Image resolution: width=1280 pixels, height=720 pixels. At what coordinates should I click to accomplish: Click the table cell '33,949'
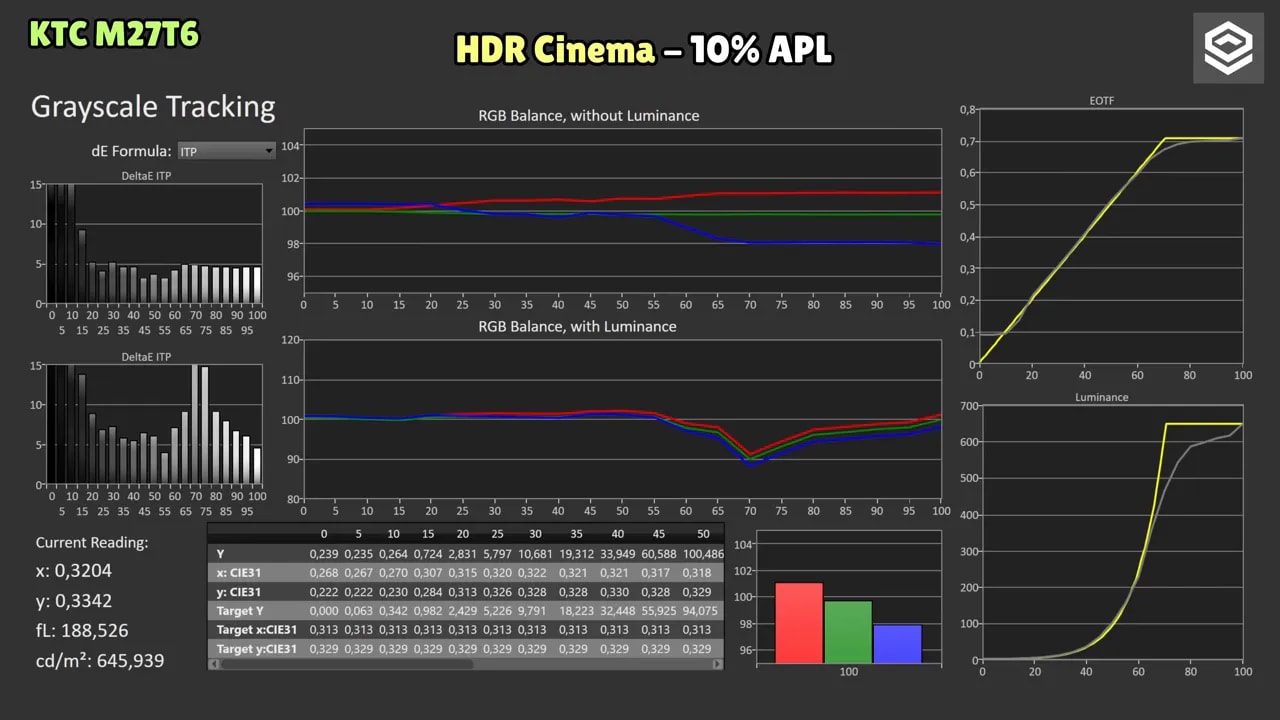pyautogui.click(x=618, y=554)
